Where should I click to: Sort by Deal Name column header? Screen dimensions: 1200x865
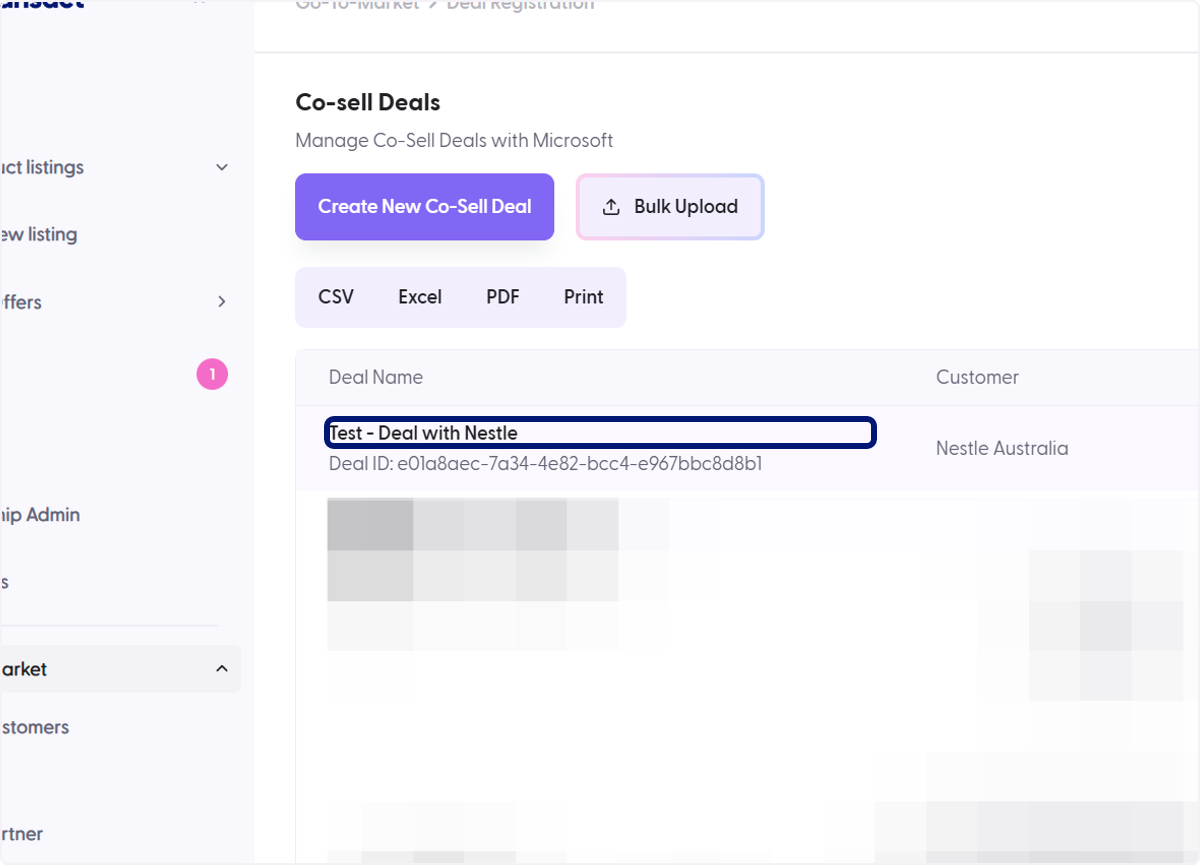point(376,377)
